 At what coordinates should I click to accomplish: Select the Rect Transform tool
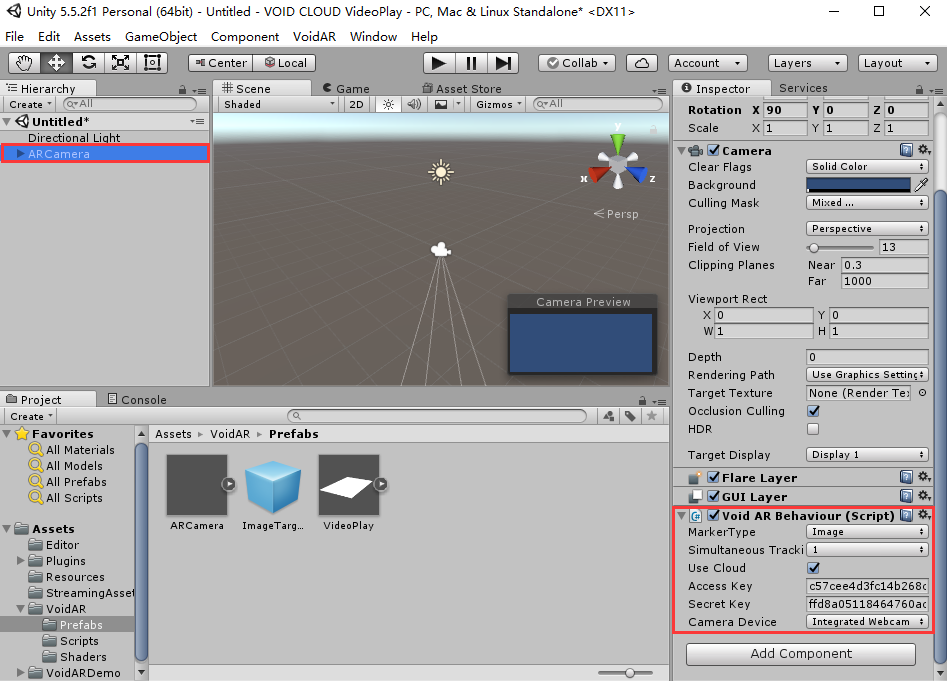[x=152, y=63]
